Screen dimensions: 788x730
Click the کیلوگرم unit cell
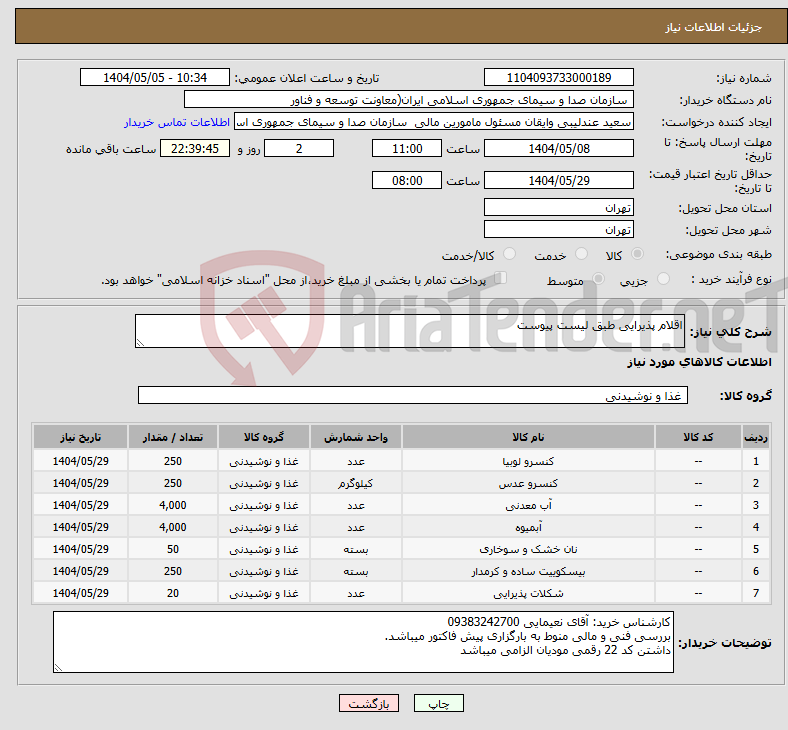356,483
